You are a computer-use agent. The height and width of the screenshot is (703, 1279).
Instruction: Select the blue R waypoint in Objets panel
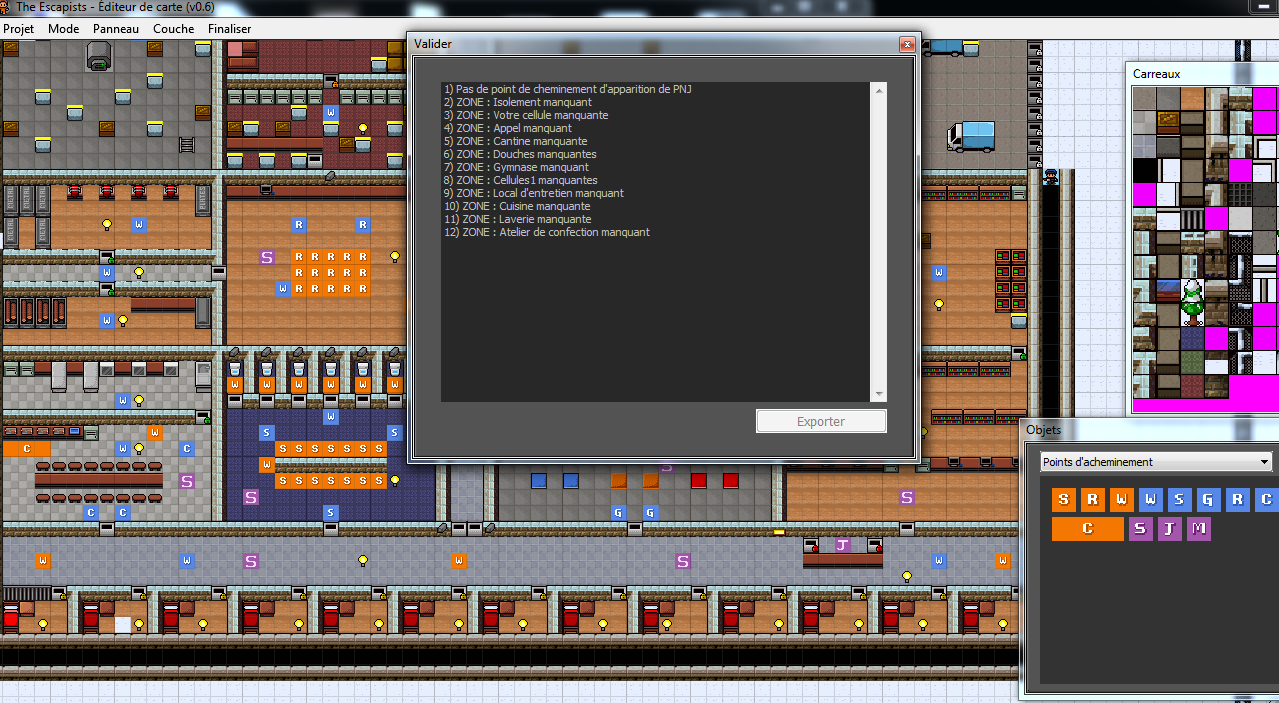pos(1237,499)
